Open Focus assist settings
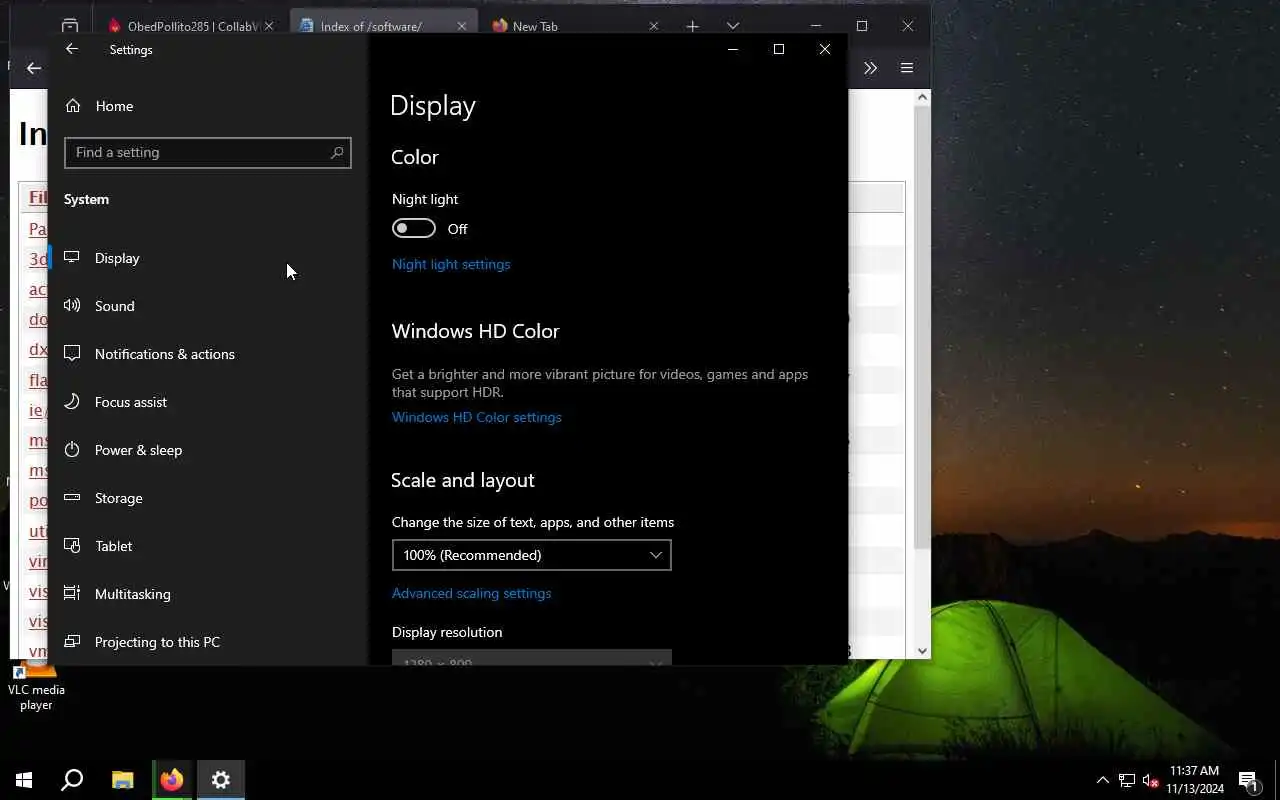The height and width of the screenshot is (800, 1280). point(207,402)
